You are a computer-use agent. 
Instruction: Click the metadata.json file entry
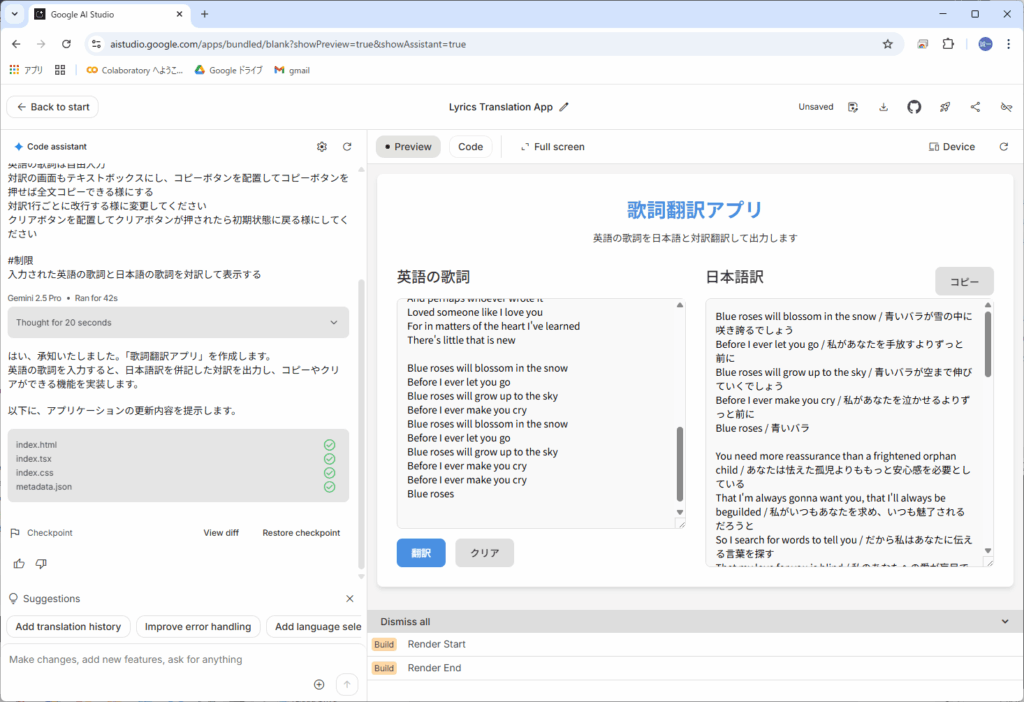[x=44, y=487]
